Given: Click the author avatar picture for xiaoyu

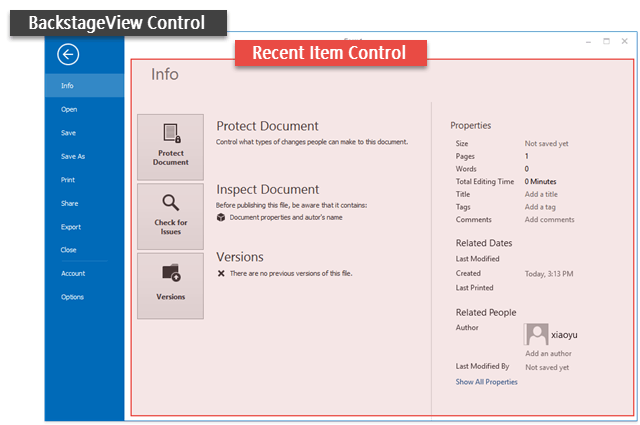Looking at the screenshot, I should pyautogui.click(x=536, y=334).
